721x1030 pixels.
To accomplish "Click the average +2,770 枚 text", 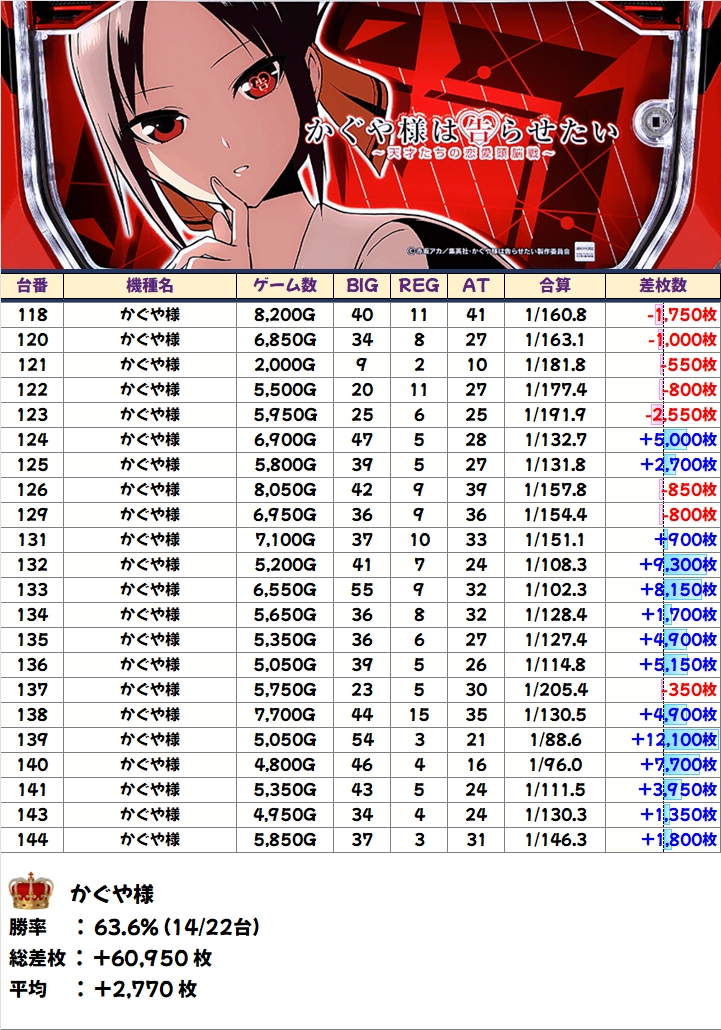I will point(145,989).
